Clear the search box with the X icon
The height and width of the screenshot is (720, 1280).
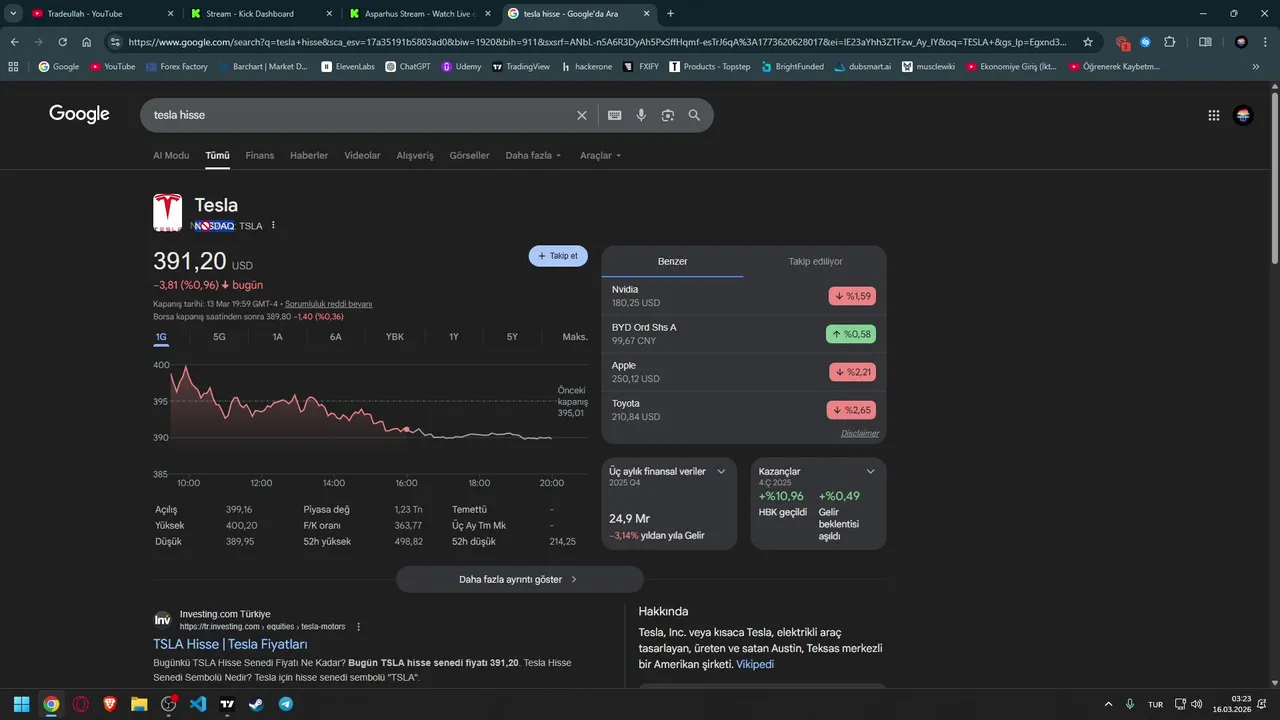pos(582,115)
